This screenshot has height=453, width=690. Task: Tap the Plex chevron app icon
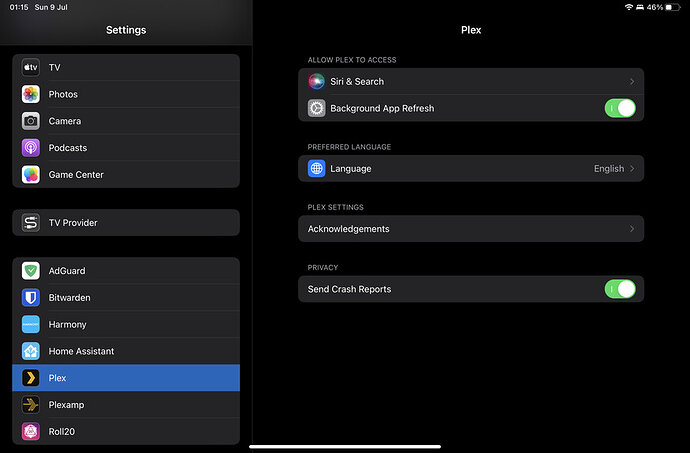tap(31, 378)
